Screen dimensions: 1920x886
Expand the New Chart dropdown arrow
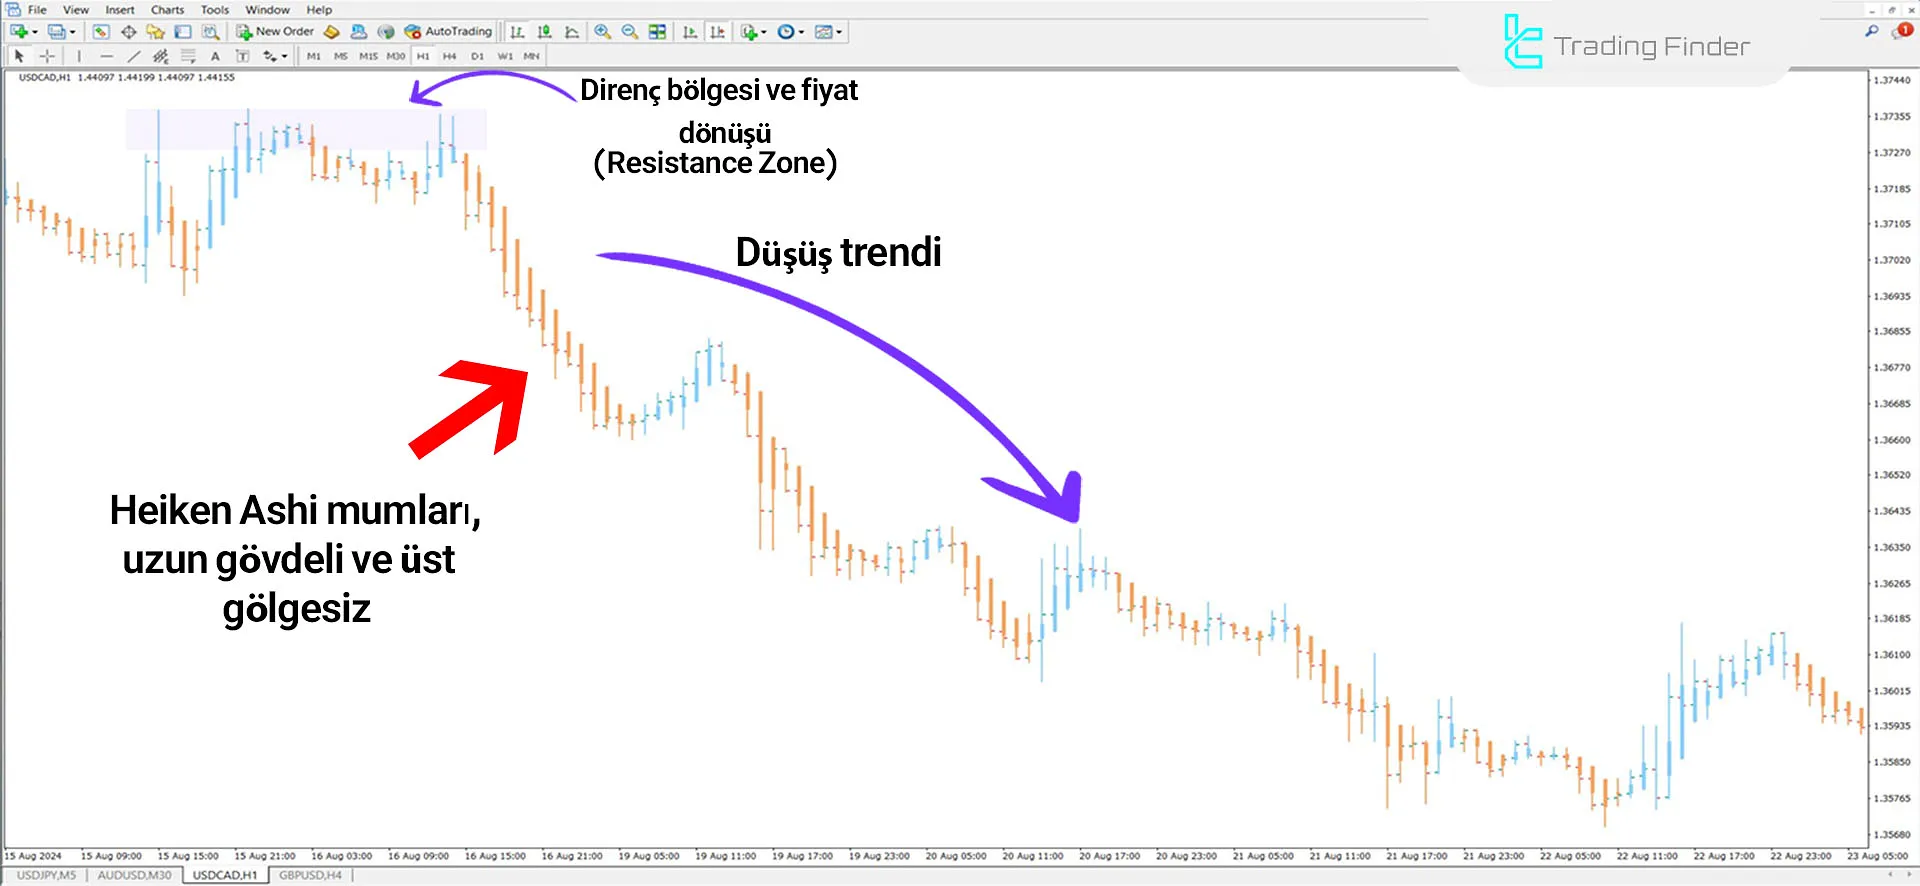(x=35, y=32)
